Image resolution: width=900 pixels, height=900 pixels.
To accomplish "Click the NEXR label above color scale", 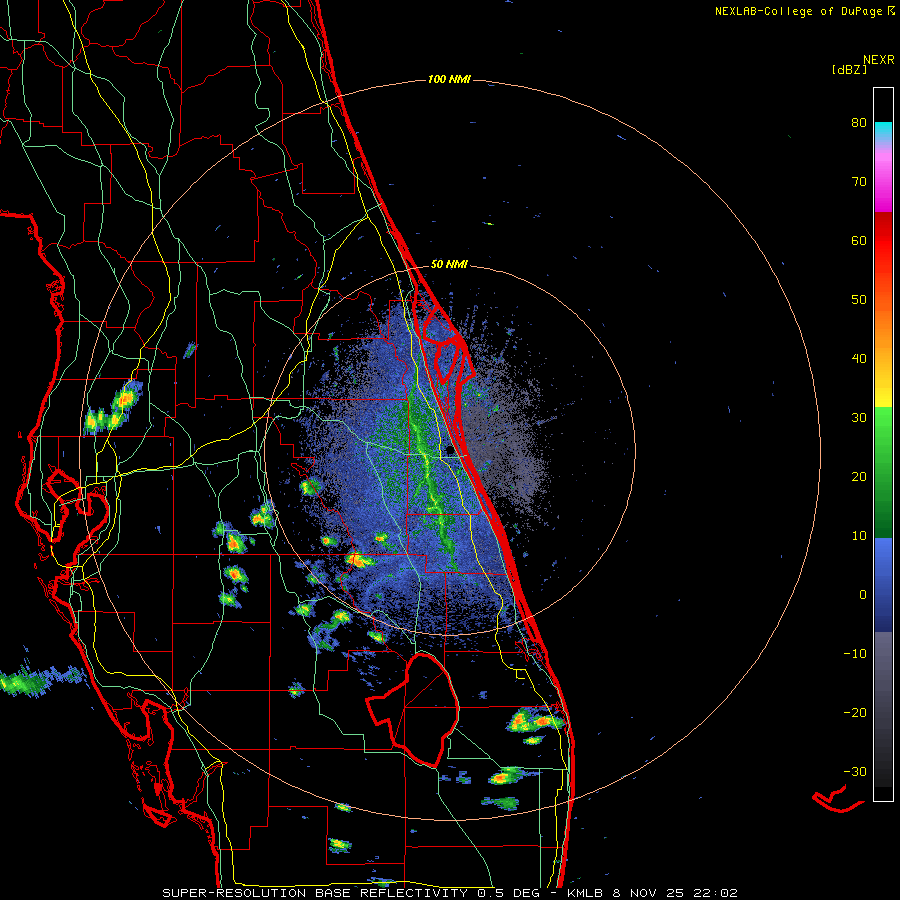I will click(878, 60).
